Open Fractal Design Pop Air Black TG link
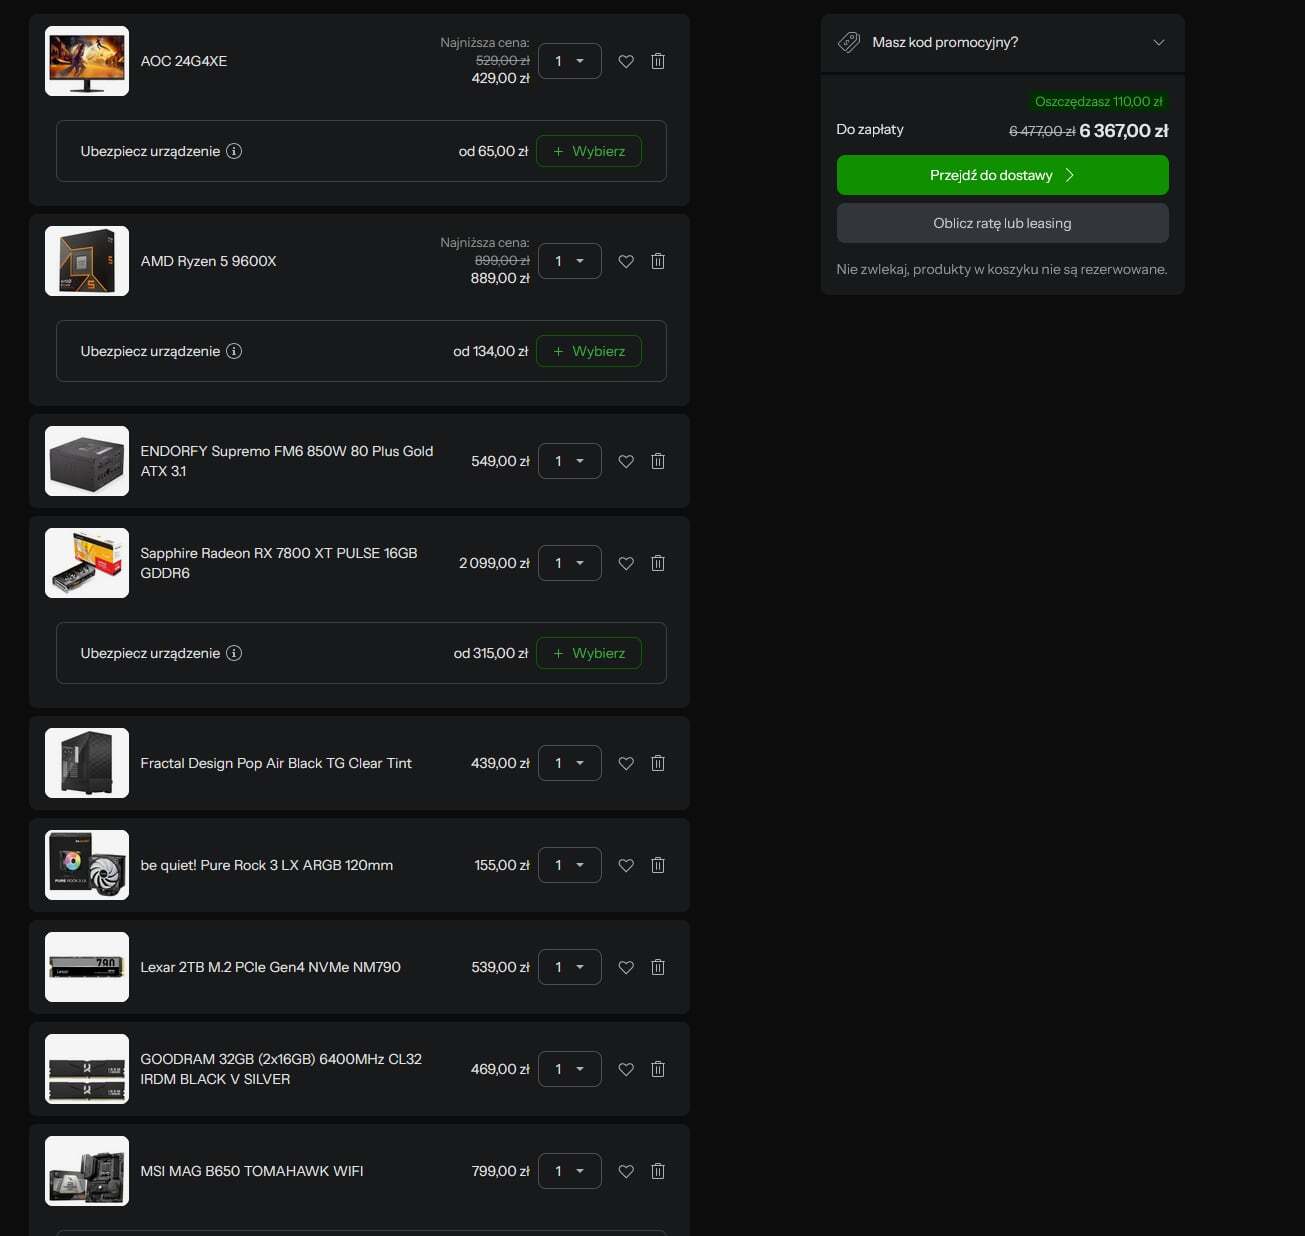Image resolution: width=1305 pixels, height=1236 pixels. tap(276, 763)
